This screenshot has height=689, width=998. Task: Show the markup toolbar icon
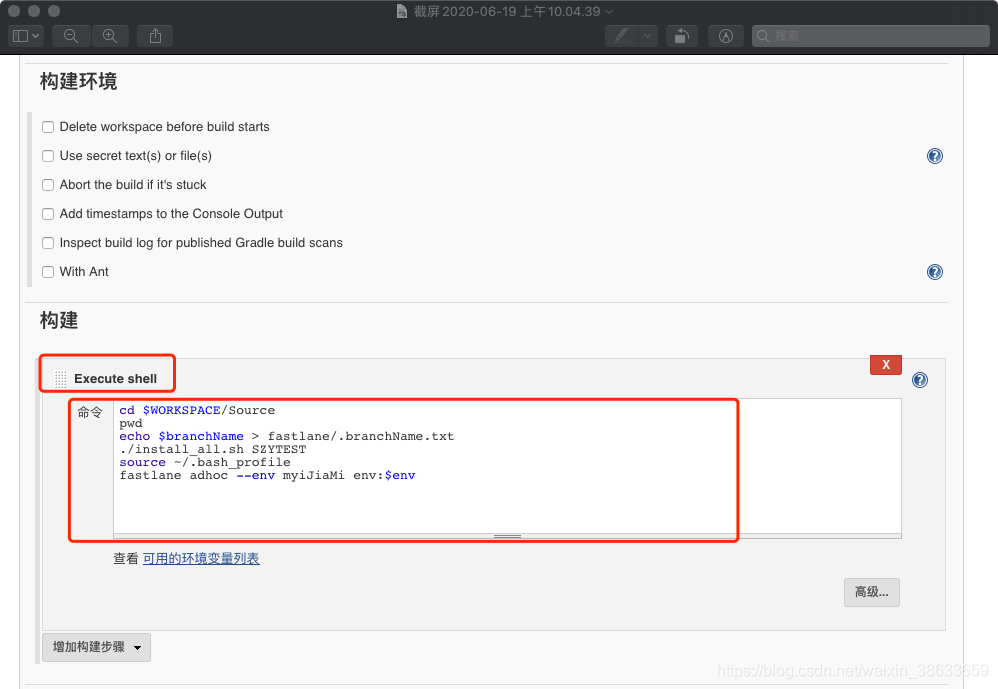pos(726,36)
